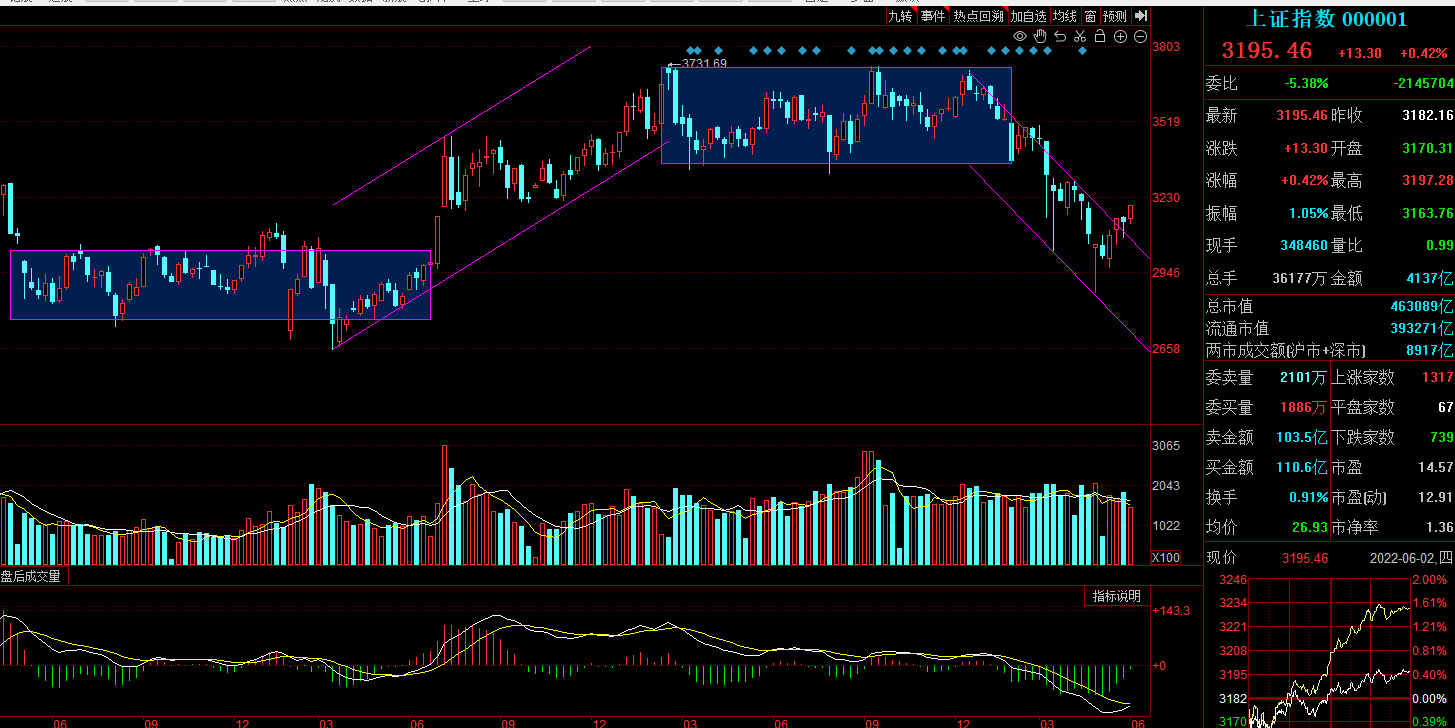Click the 热点回溯 button

tap(977, 16)
